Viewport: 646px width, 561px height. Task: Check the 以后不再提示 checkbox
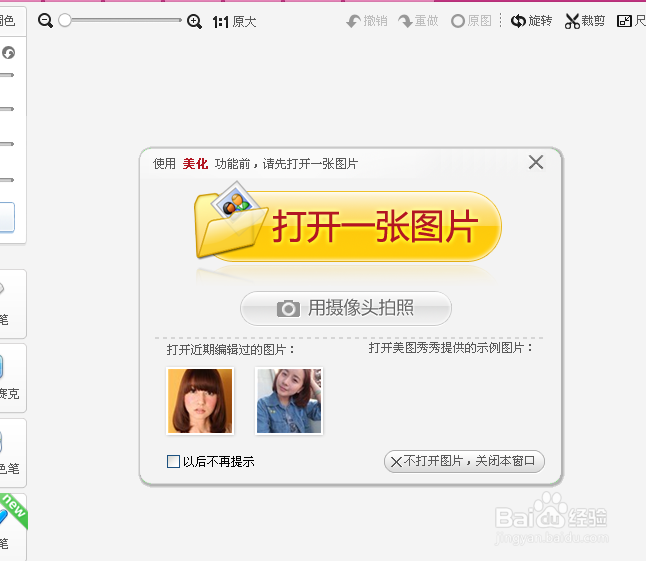coord(173,461)
